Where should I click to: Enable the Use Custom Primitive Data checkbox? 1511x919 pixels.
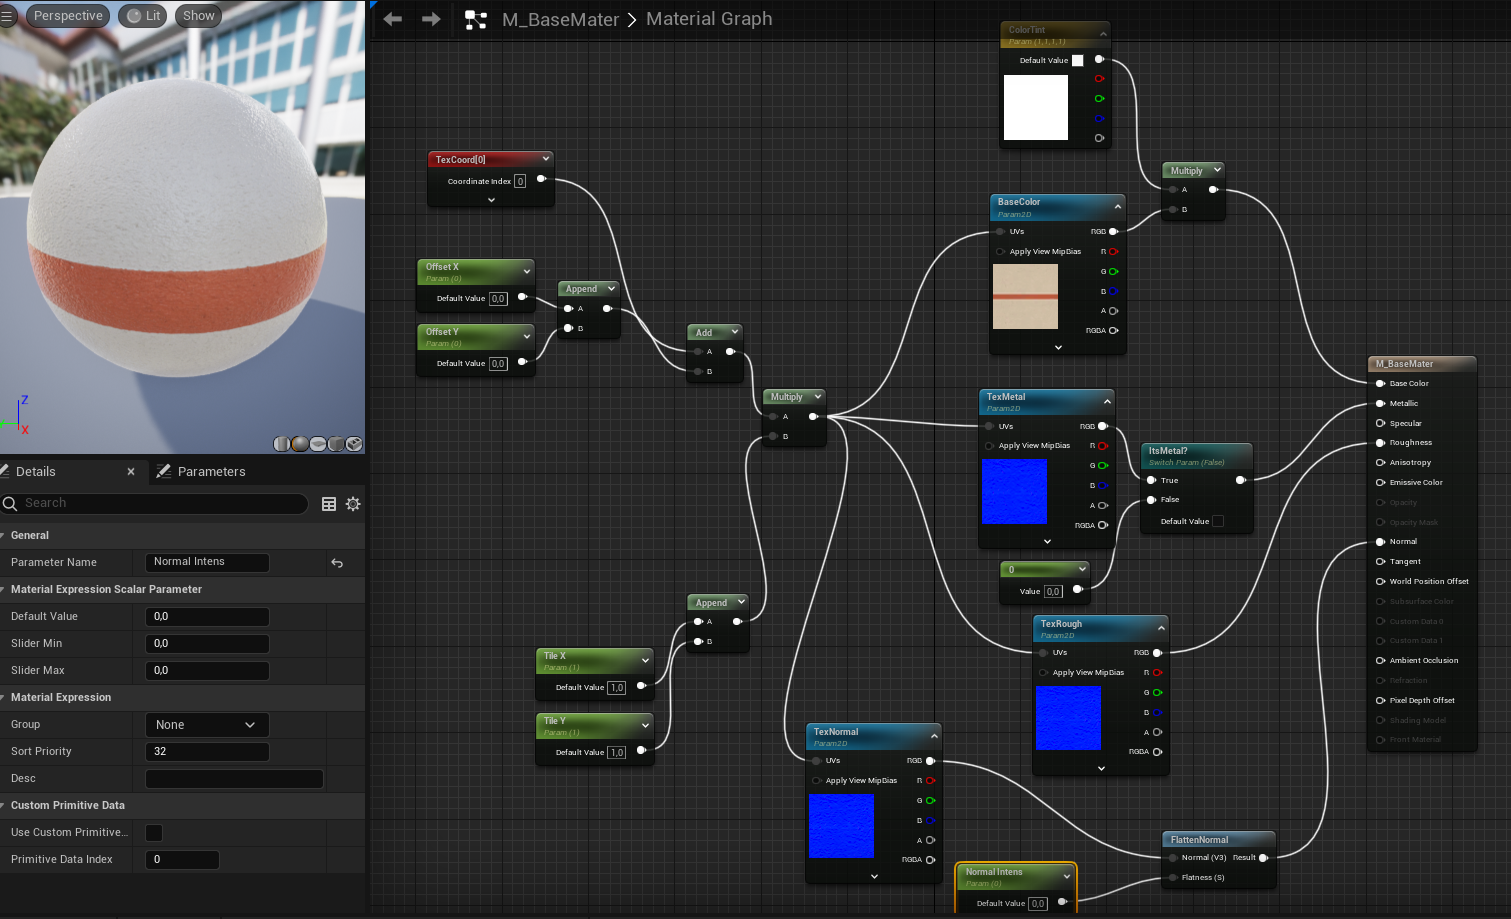pos(154,833)
